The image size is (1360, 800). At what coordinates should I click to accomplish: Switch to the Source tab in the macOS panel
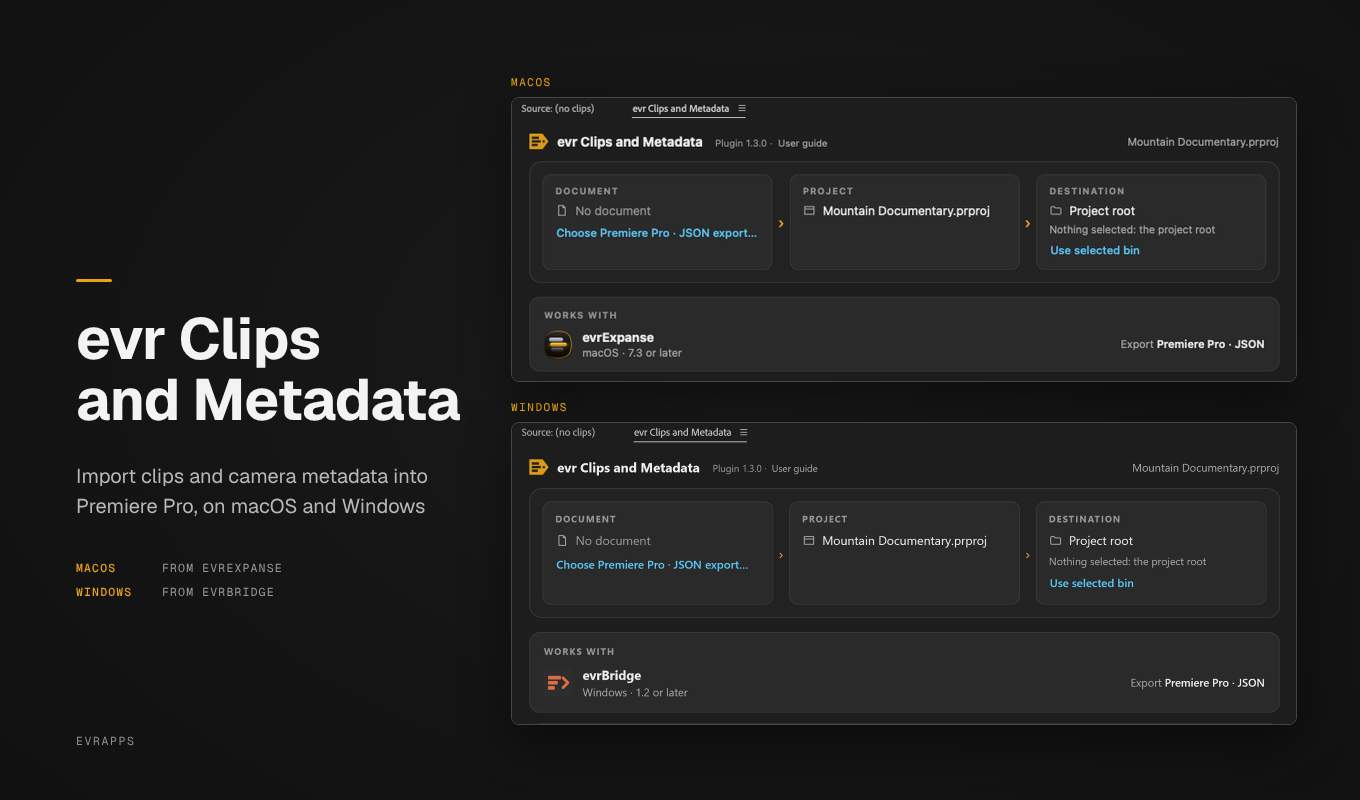[558, 108]
